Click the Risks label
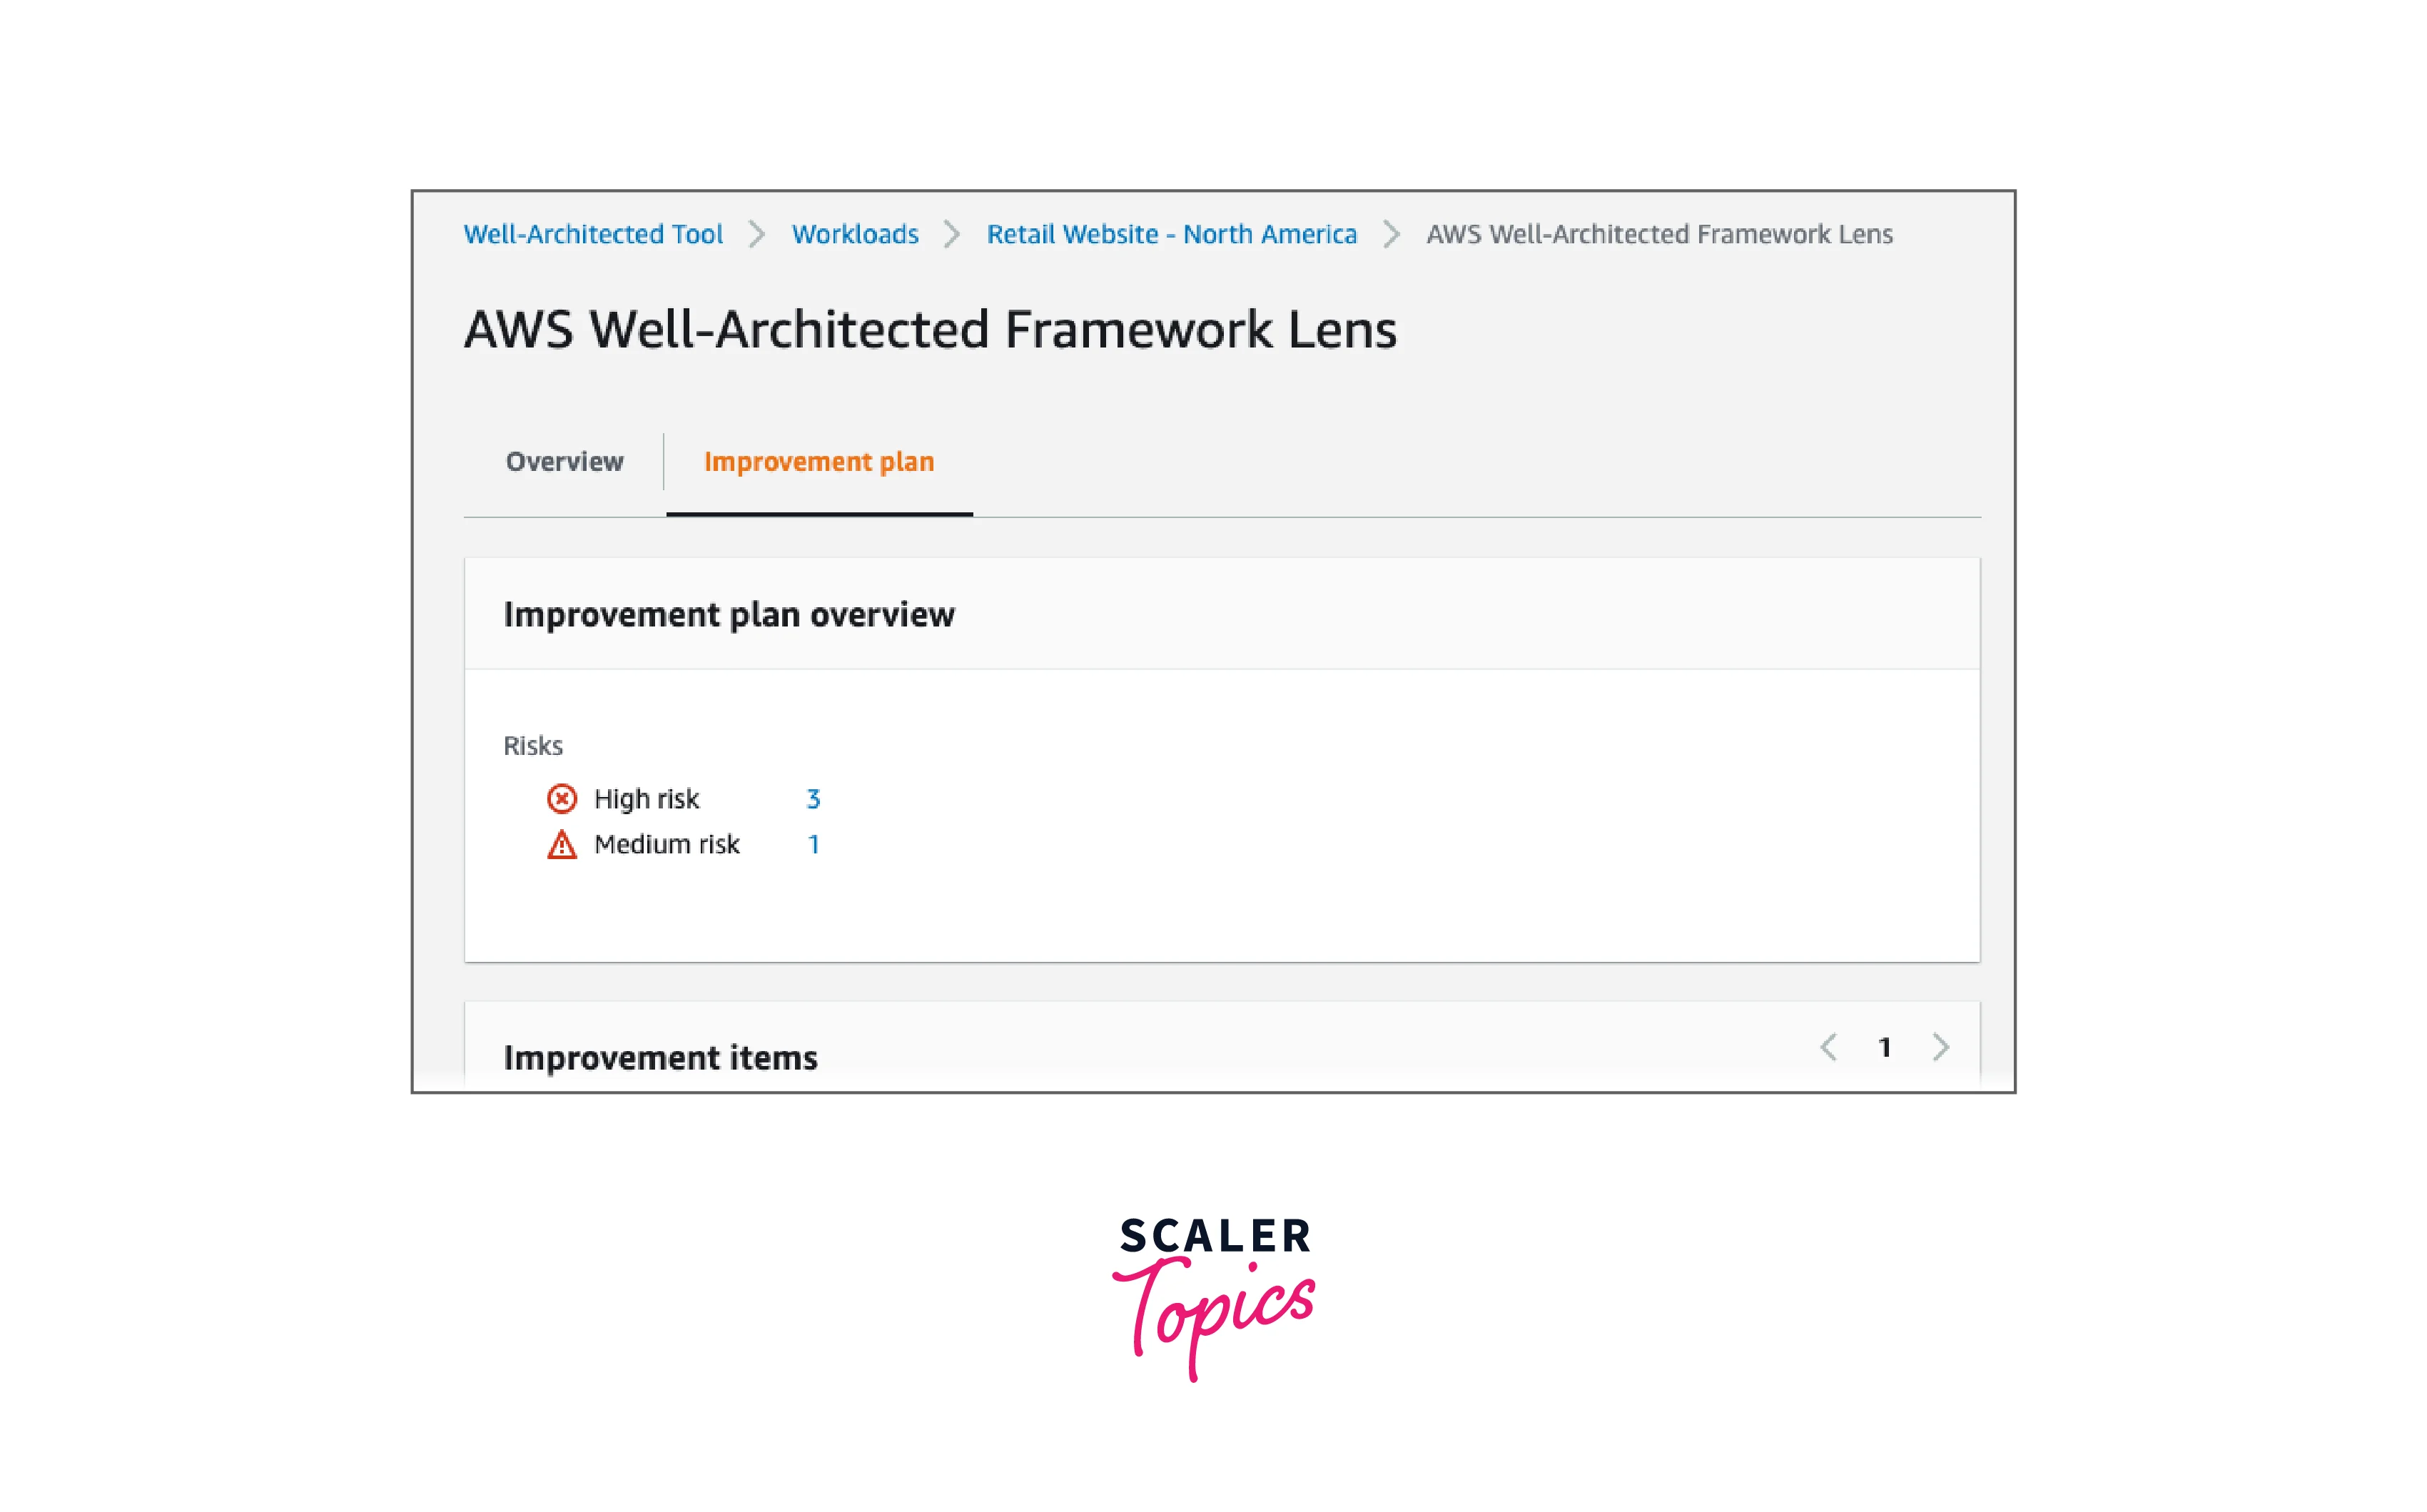The height and width of the screenshot is (1512, 2427). pos(532,746)
